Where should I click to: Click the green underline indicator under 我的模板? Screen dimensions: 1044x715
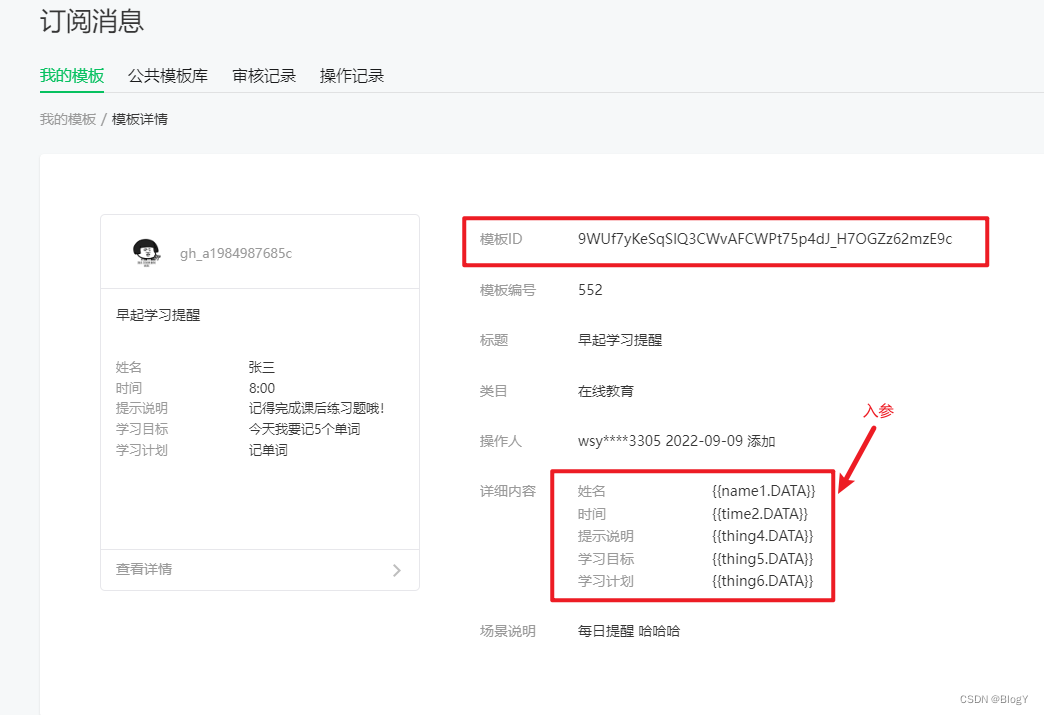pyautogui.click(x=71, y=90)
